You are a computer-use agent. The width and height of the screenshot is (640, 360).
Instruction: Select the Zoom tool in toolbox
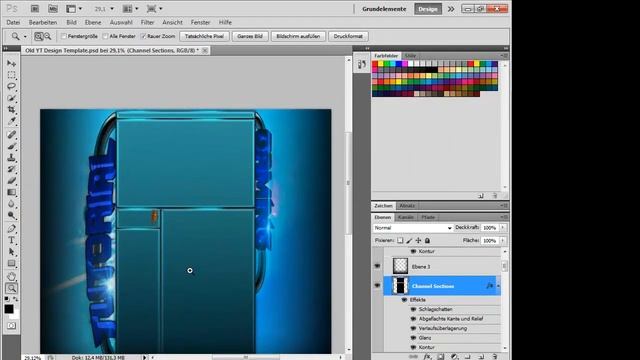11,288
